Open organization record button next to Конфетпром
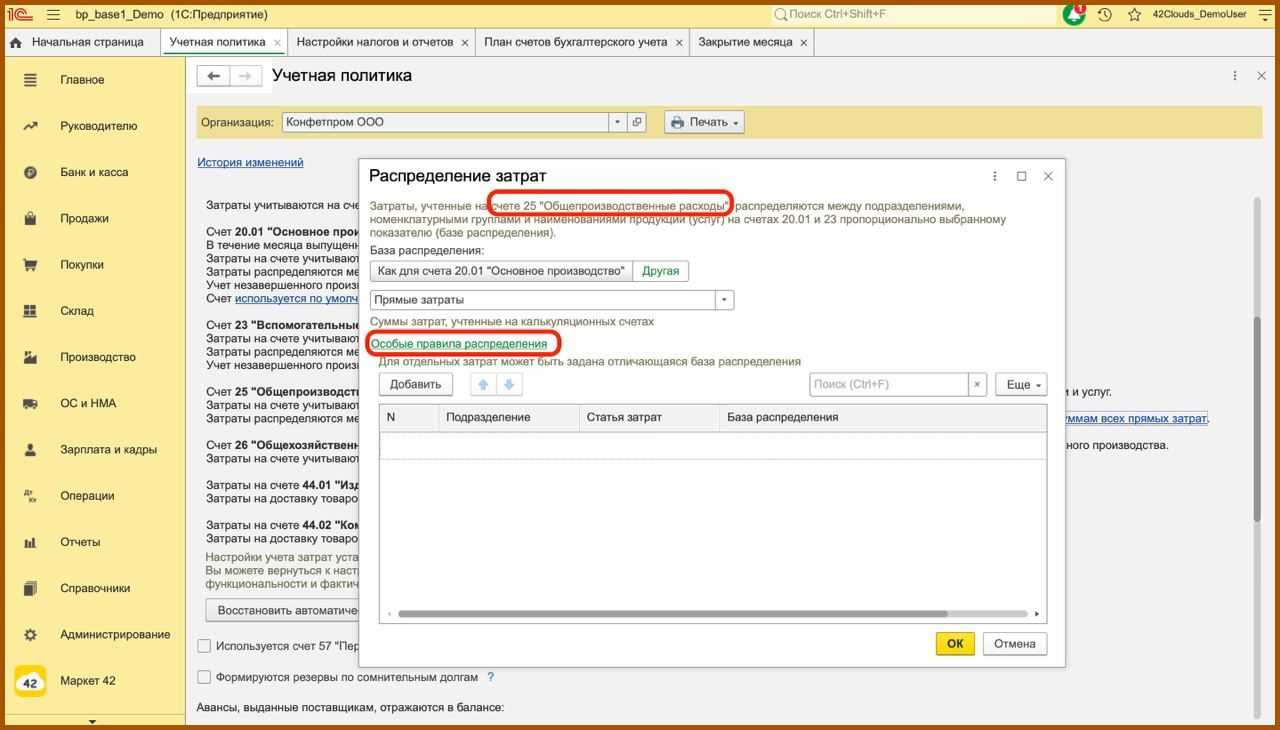The image size is (1280, 730). pos(636,122)
